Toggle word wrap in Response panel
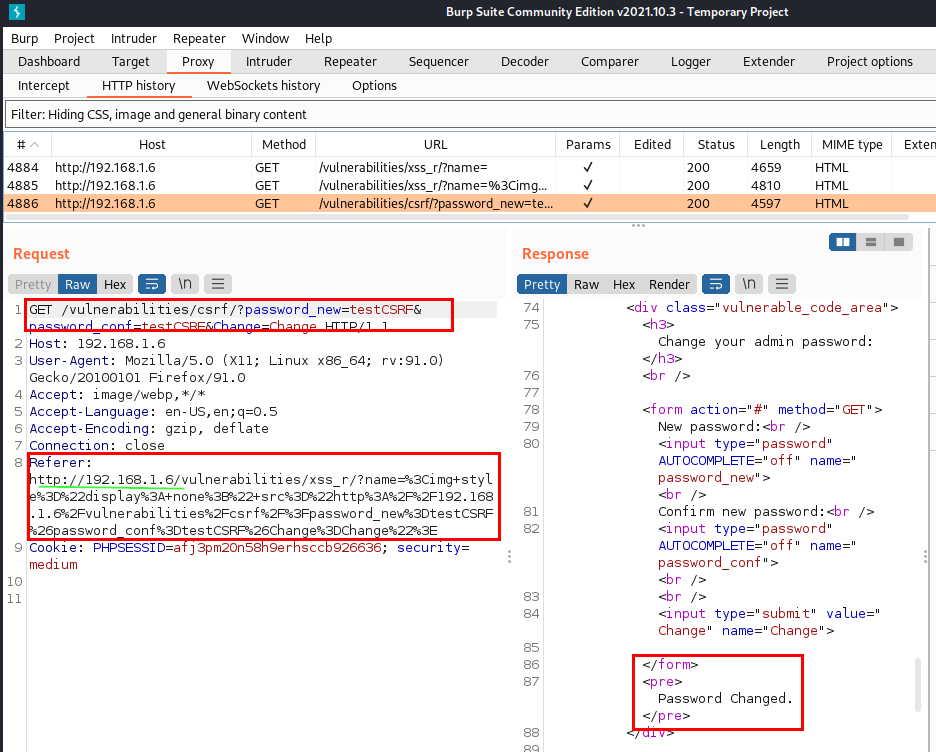The width and height of the screenshot is (936, 752). (x=716, y=284)
